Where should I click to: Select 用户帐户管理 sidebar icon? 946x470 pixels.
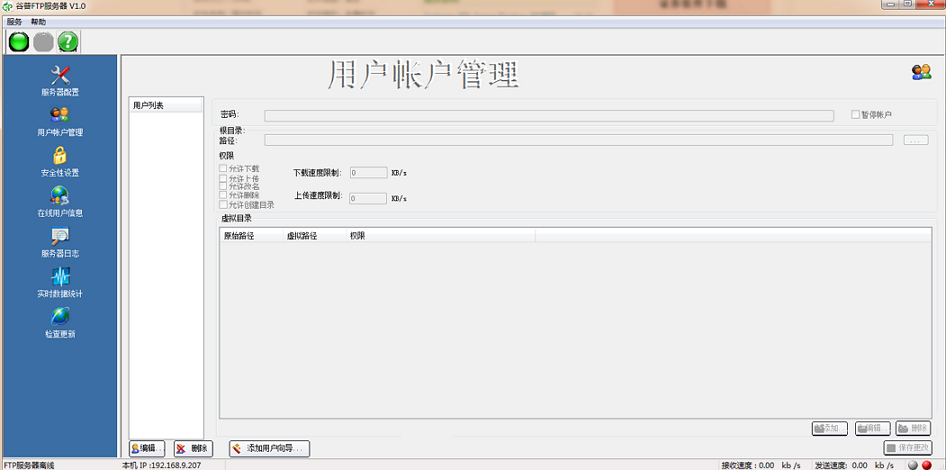tap(60, 115)
